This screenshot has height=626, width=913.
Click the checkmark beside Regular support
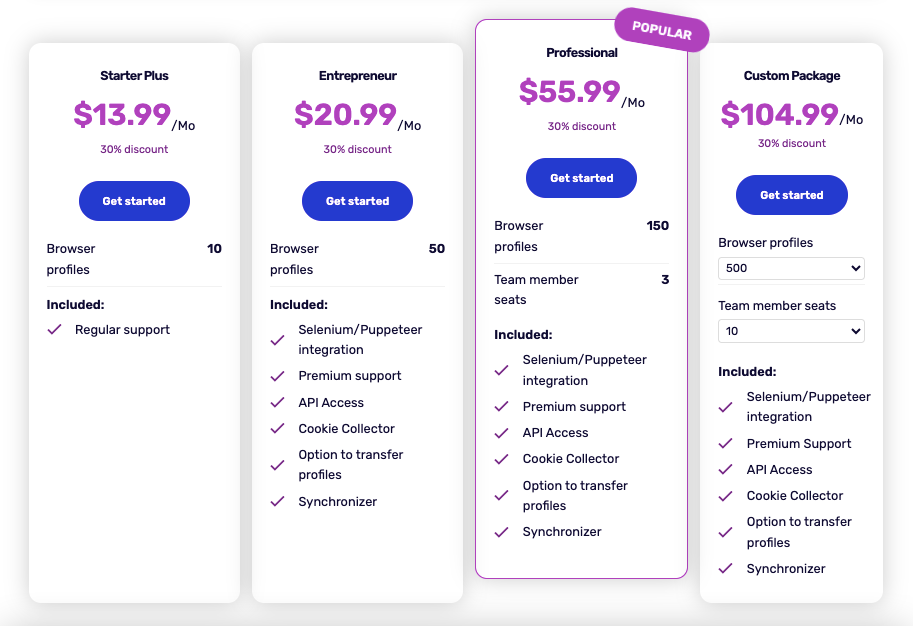point(55,329)
